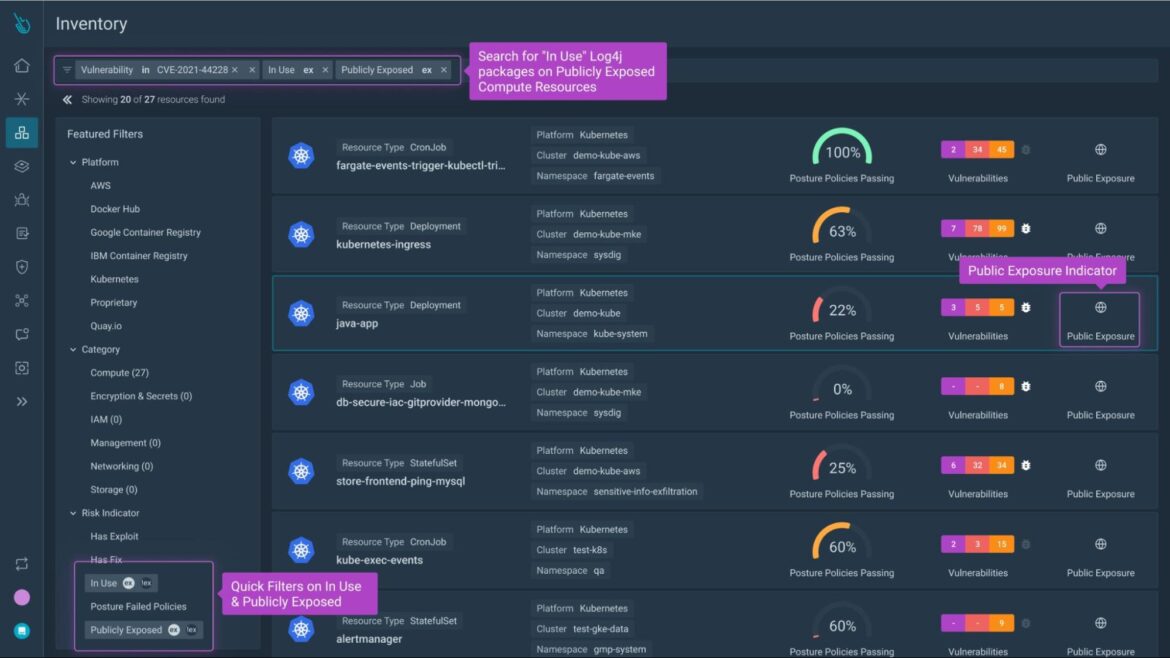Filter by IBM Container Registry
This screenshot has width=1170, height=658.
139,256
